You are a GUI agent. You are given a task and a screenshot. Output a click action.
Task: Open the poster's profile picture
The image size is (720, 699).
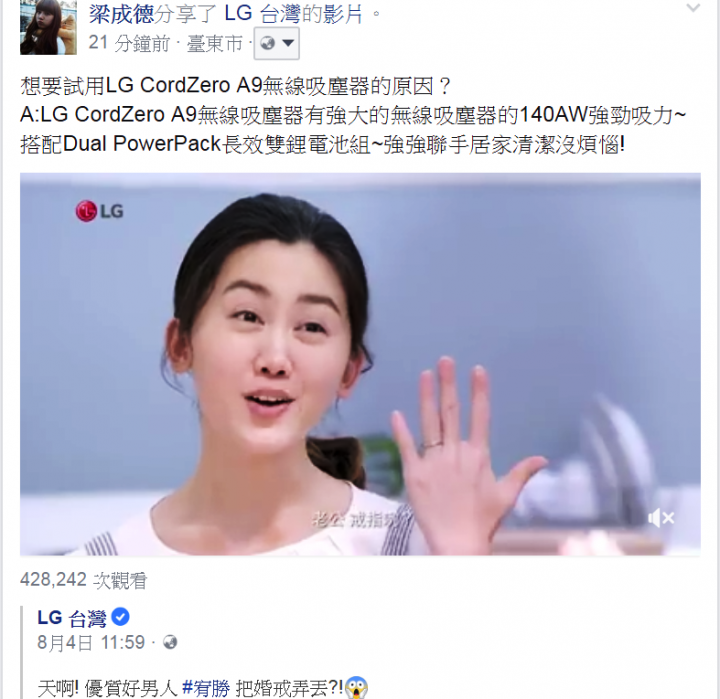48,28
